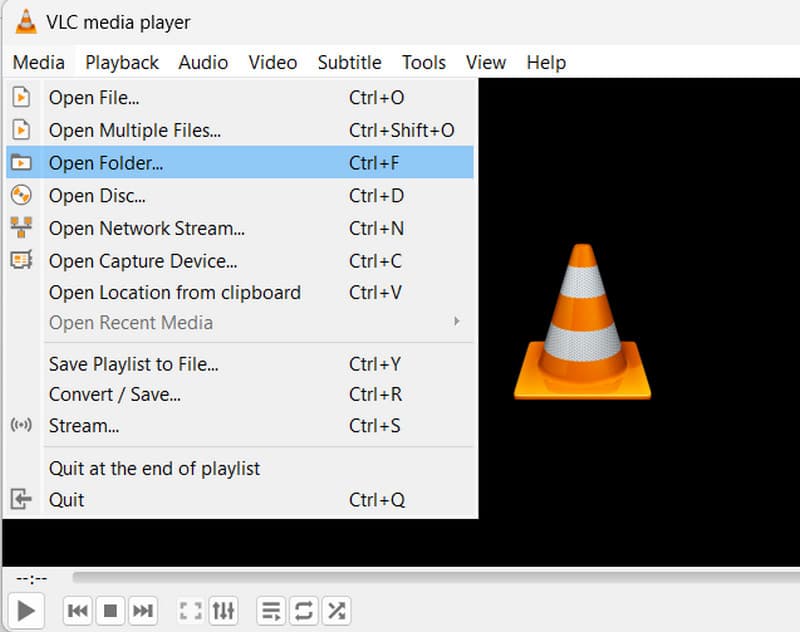Toggle random shuffle playback

point(336,610)
